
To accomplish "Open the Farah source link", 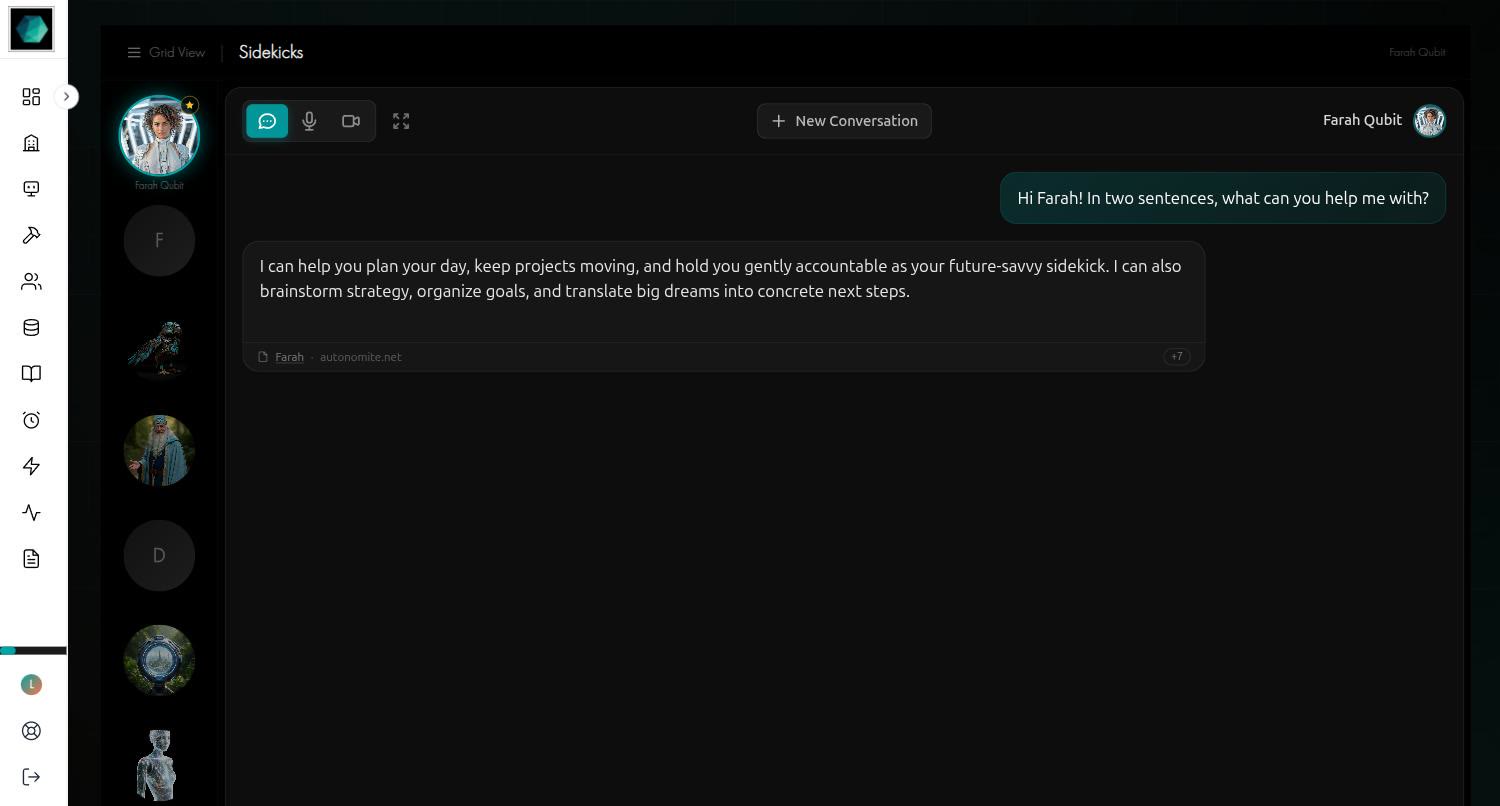I will 289,357.
